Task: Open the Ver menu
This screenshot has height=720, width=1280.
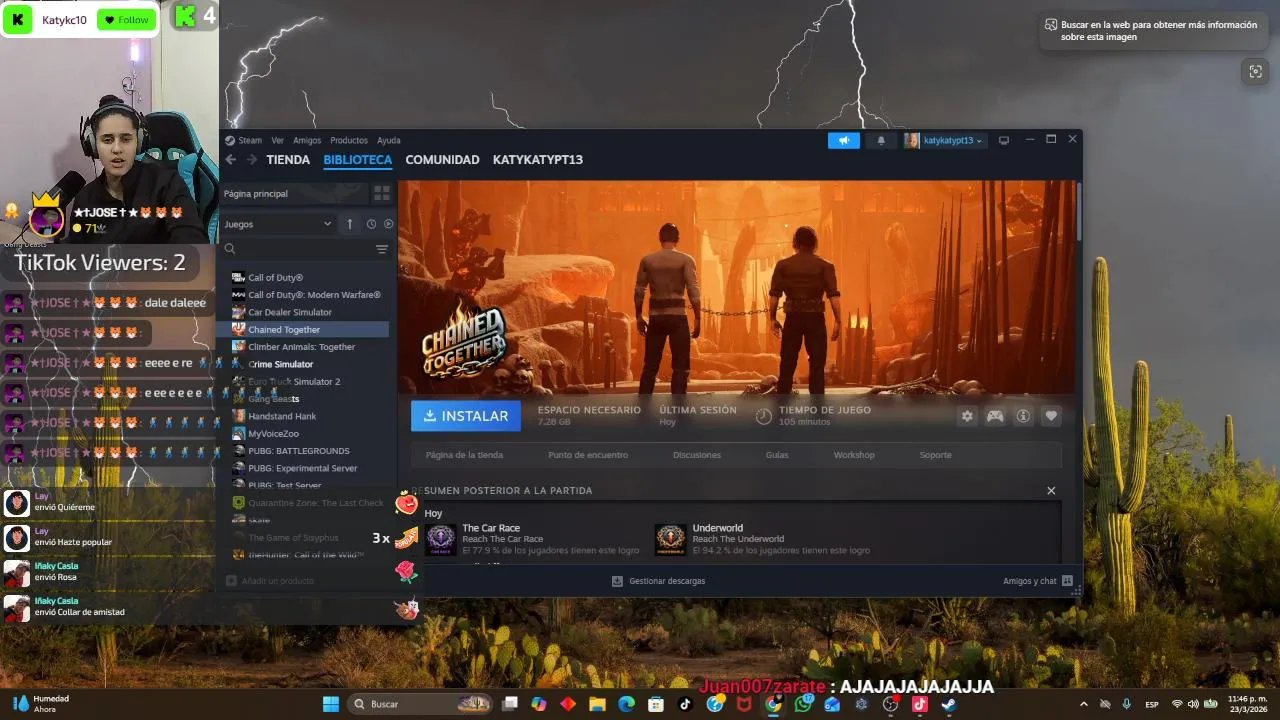Action: tap(277, 141)
